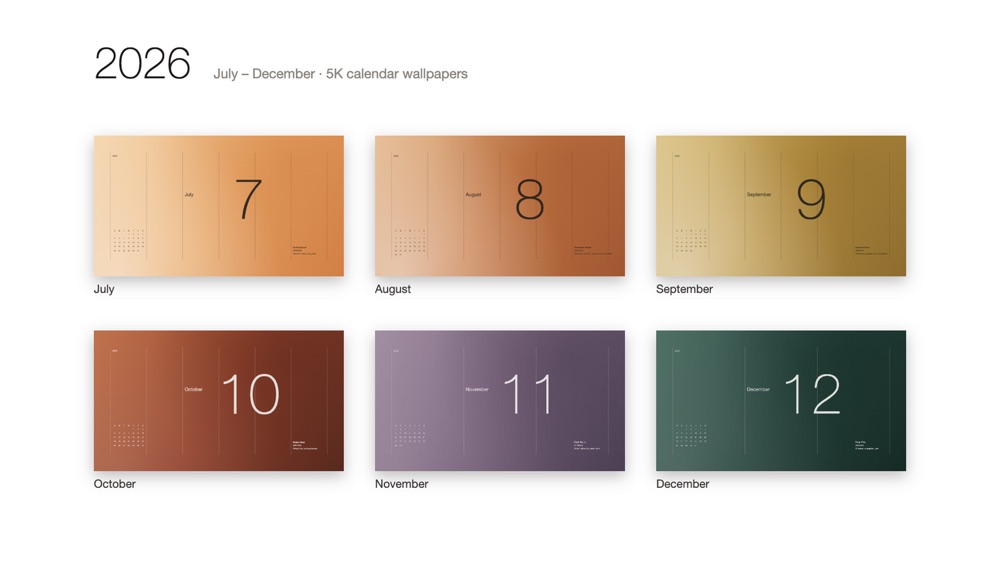Open the December dark green wallpaper thumbnail
This screenshot has height=563, width=1000.
pyautogui.click(x=781, y=400)
